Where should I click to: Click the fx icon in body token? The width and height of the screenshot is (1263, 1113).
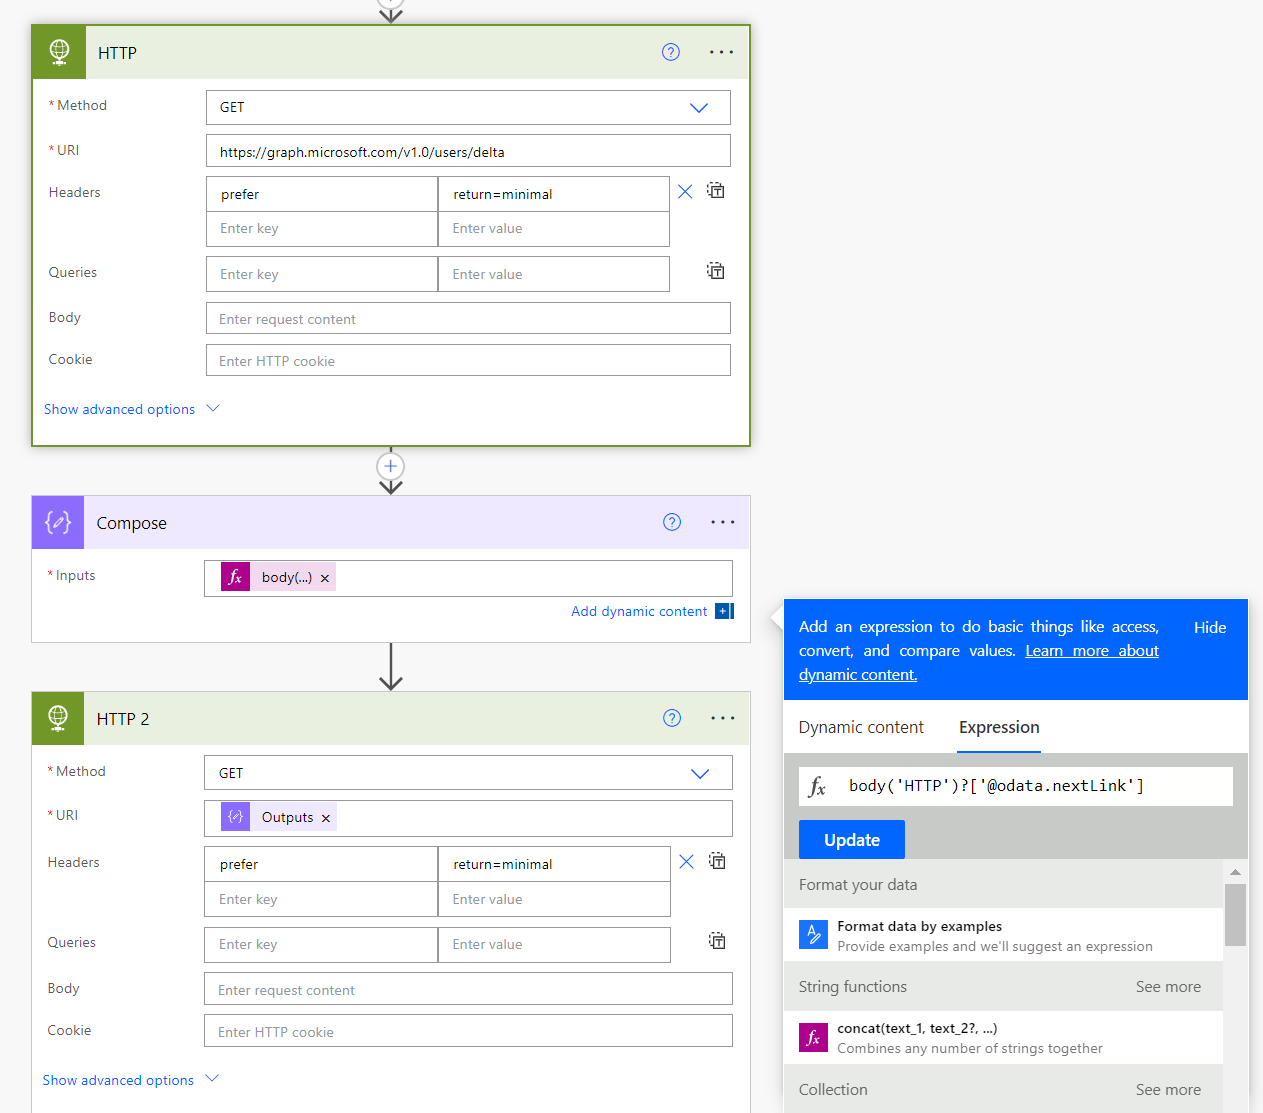(x=236, y=577)
